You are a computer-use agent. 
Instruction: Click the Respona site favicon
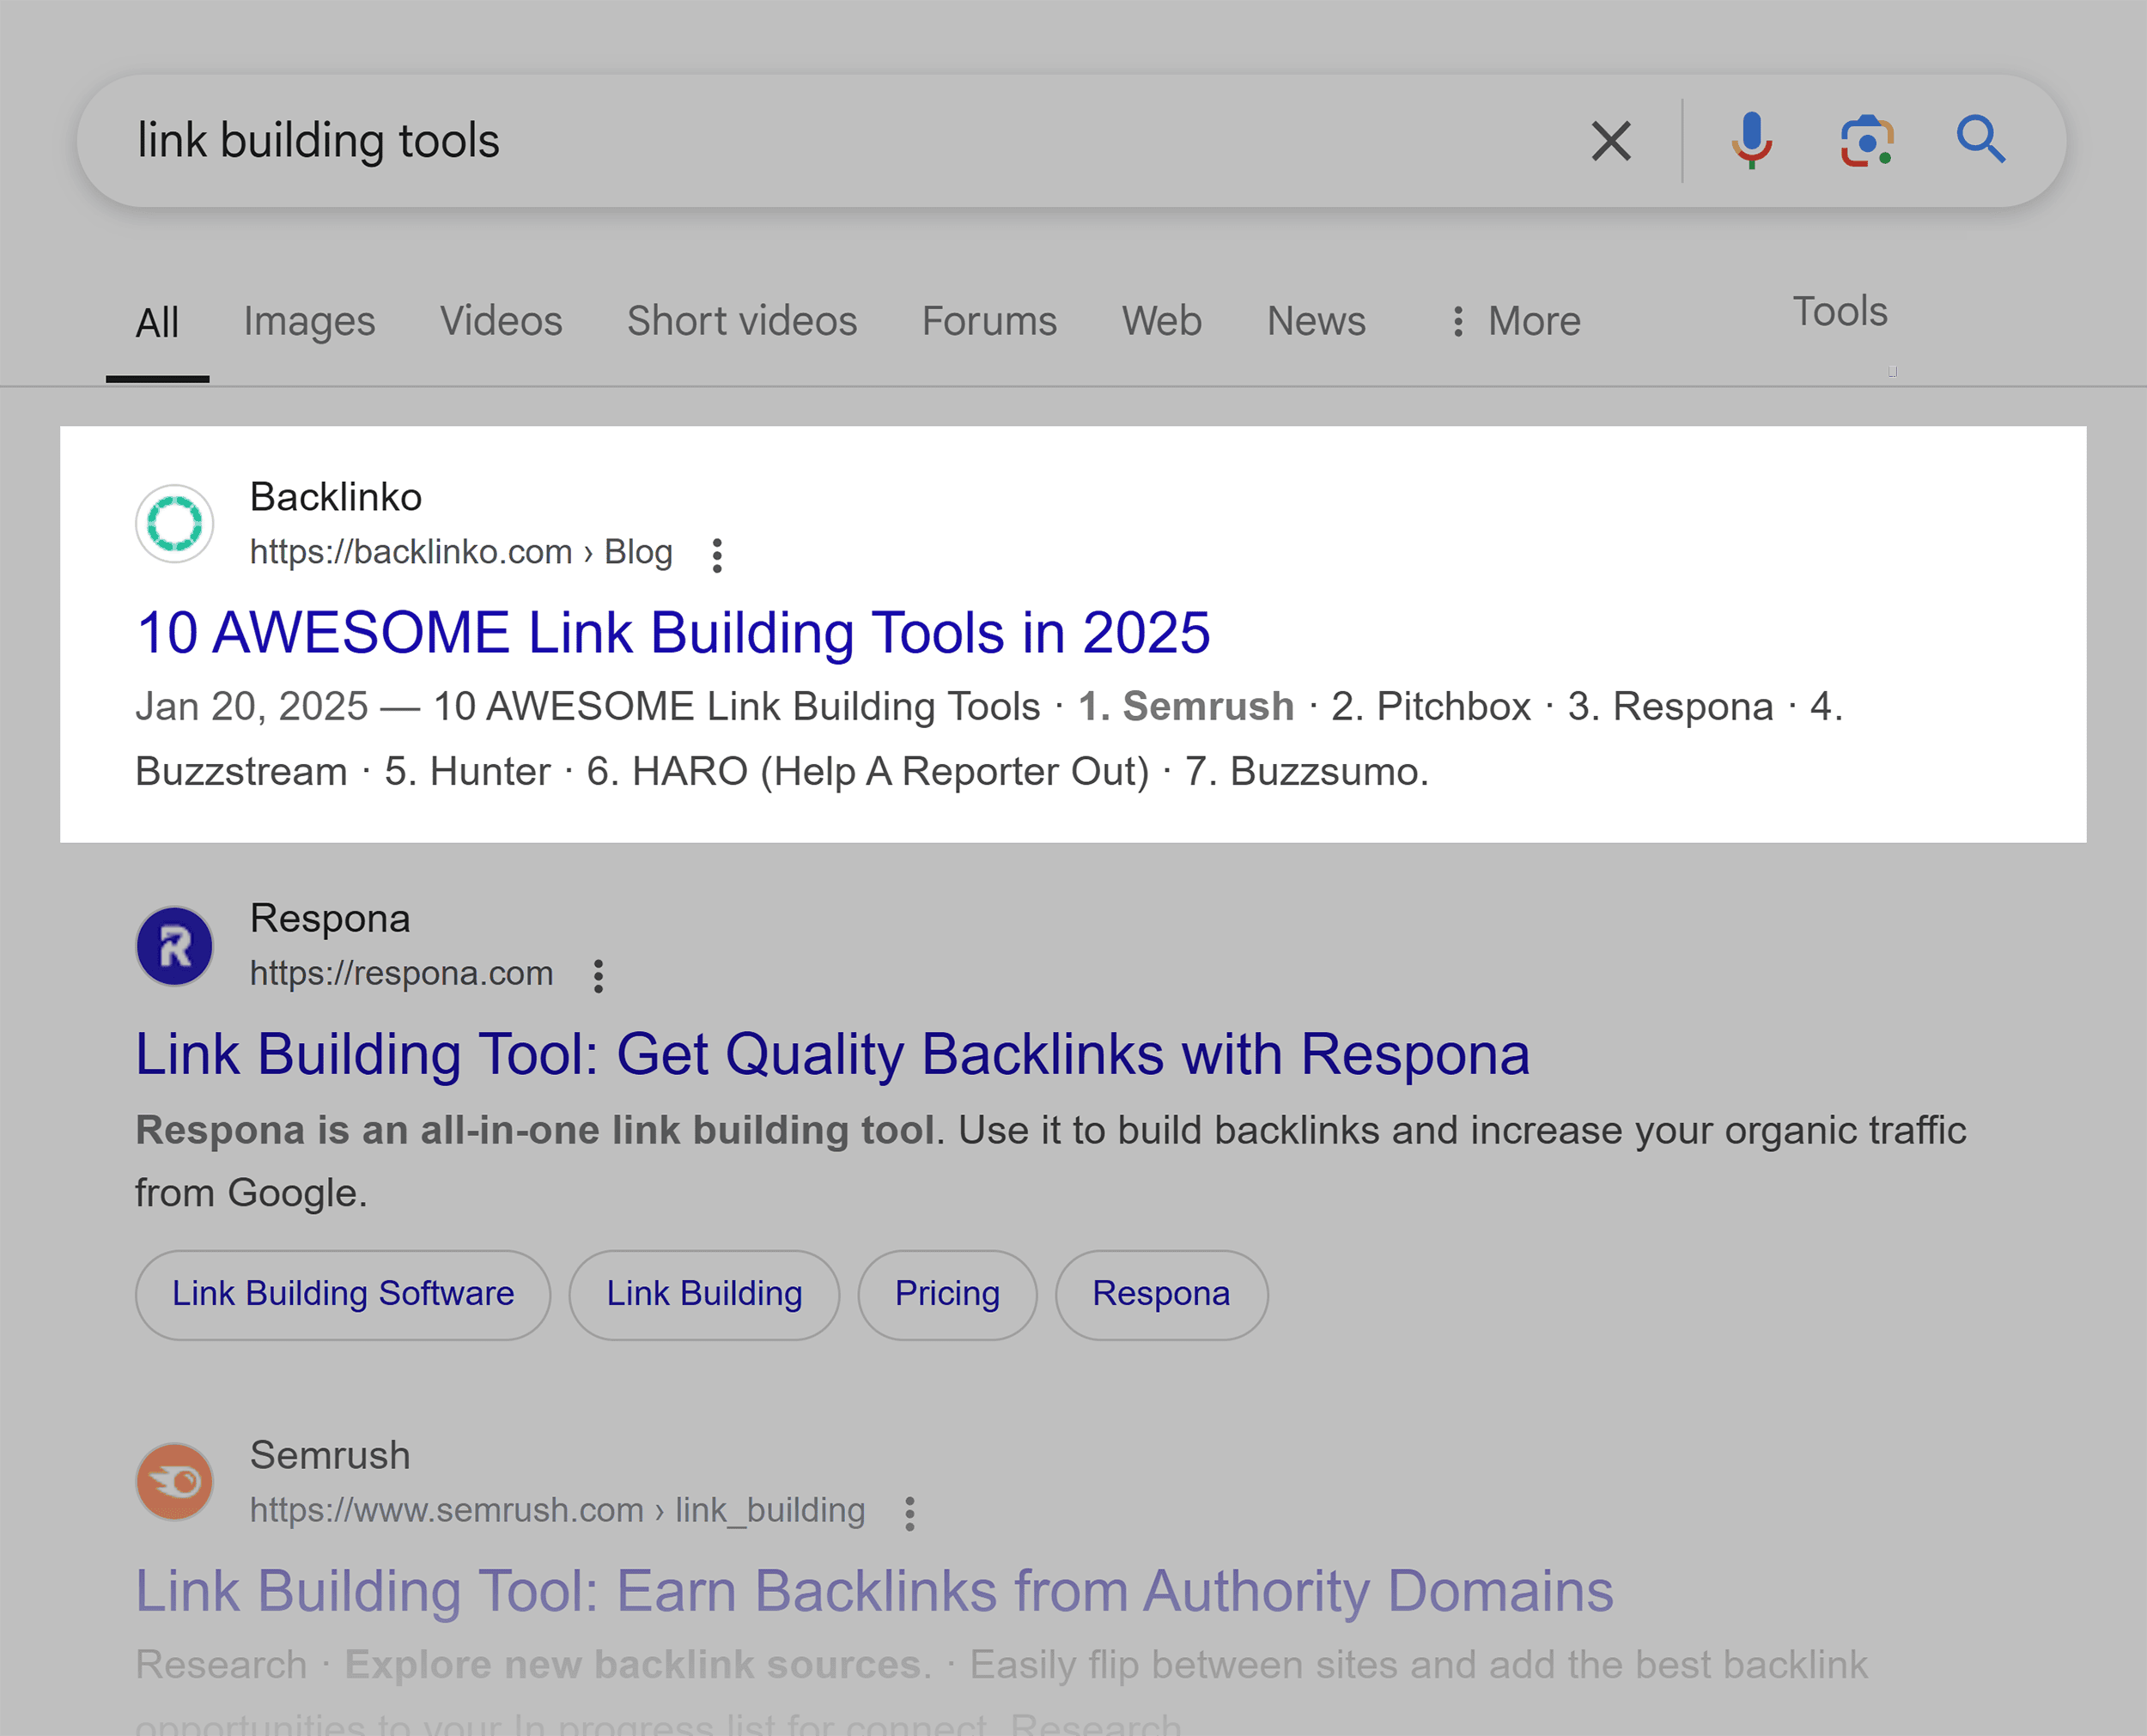coord(175,946)
